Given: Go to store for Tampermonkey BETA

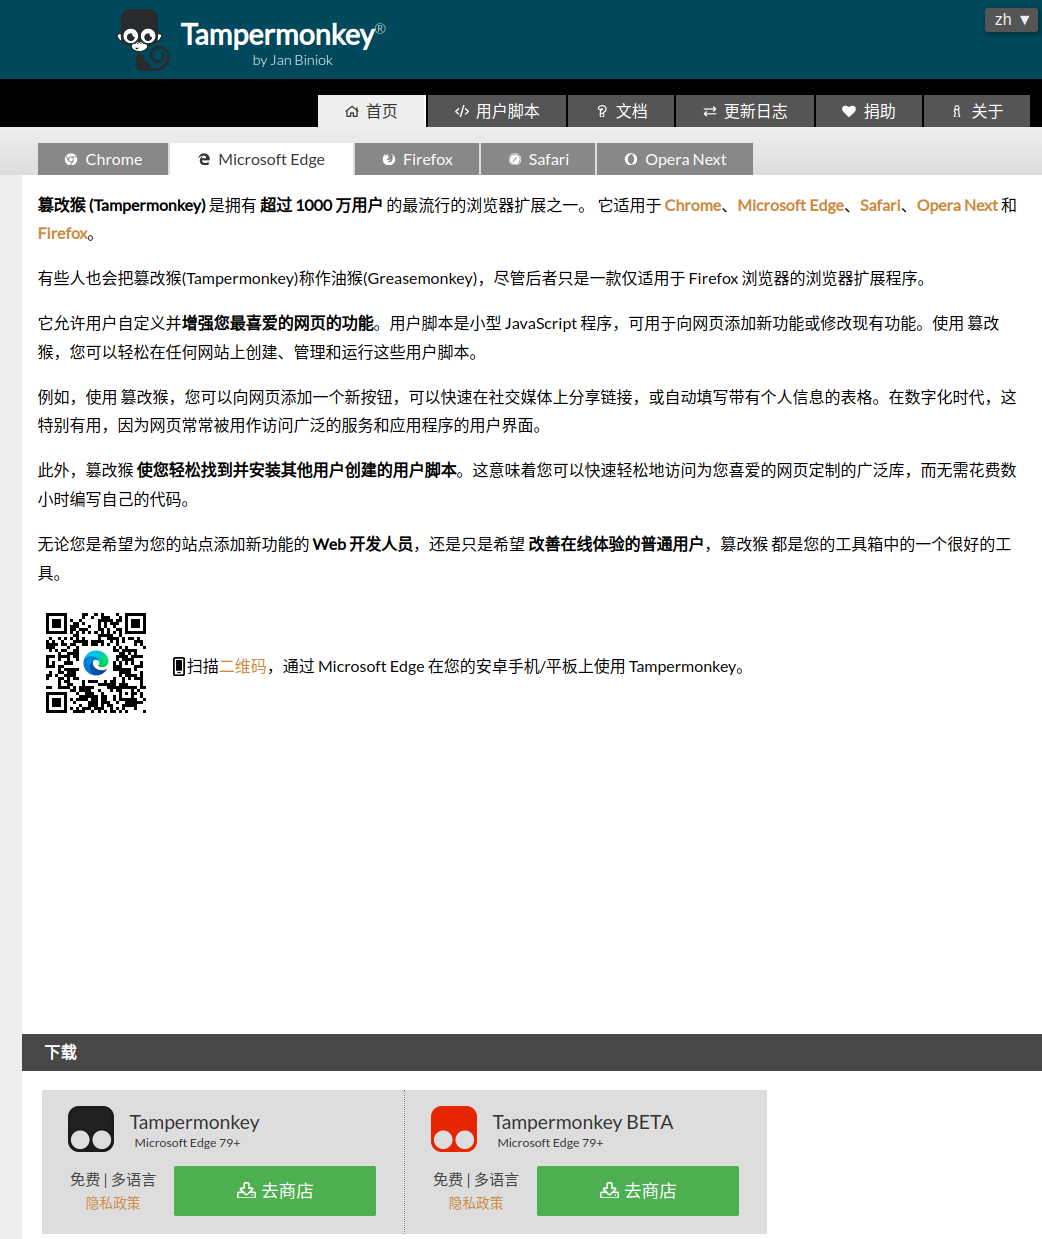Looking at the screenshot, I should tap(638, 1191).
